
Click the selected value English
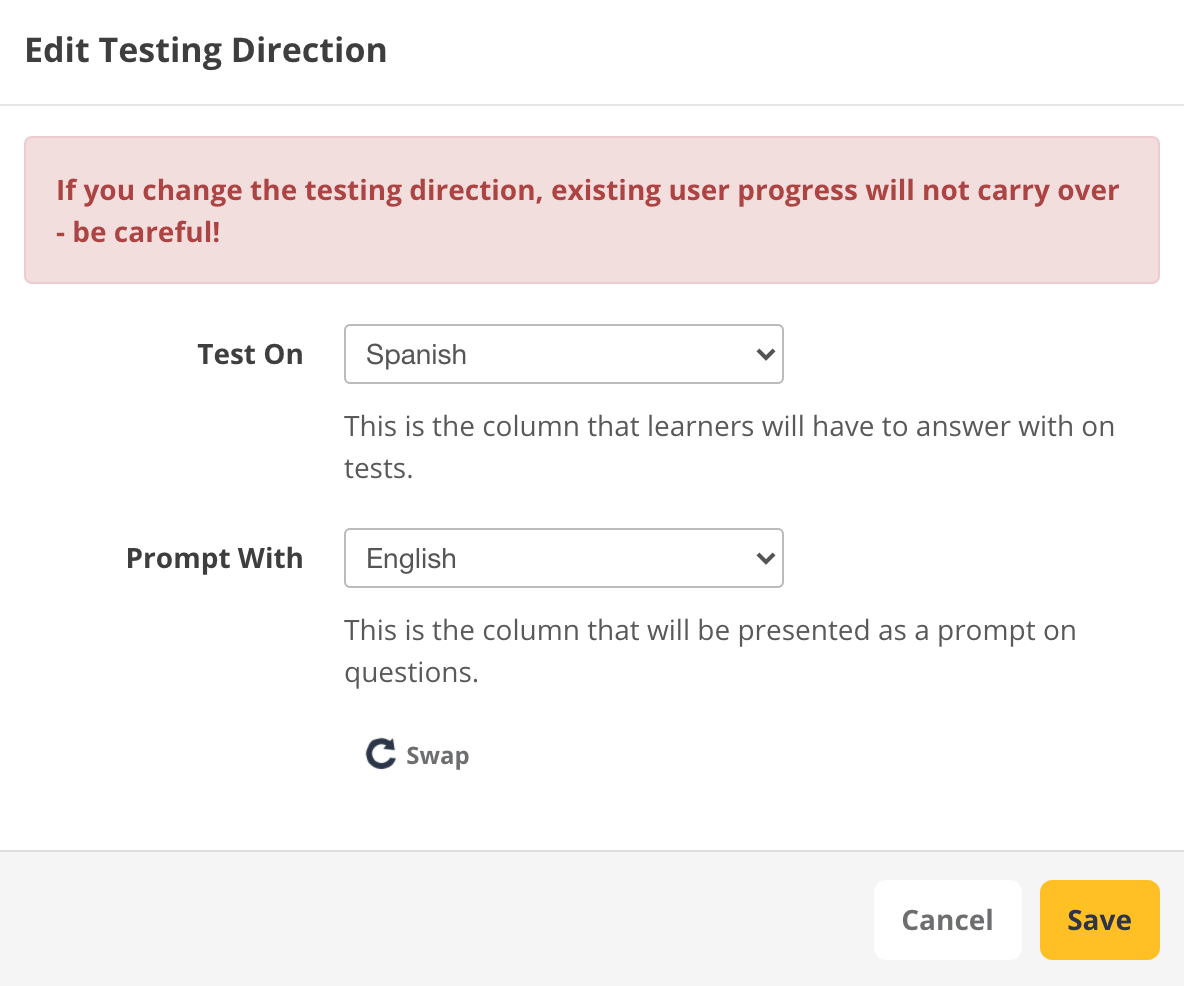coord(411,559)
